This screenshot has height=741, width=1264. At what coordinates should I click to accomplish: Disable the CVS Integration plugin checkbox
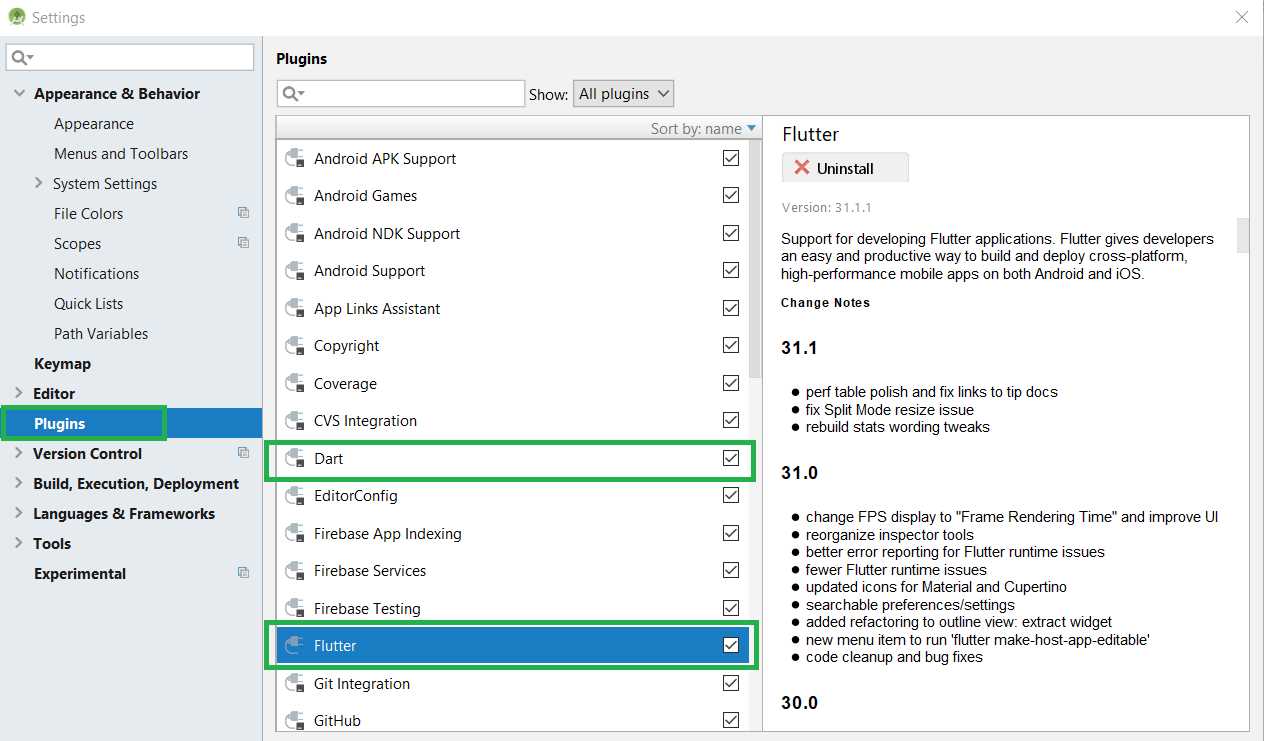730,420
